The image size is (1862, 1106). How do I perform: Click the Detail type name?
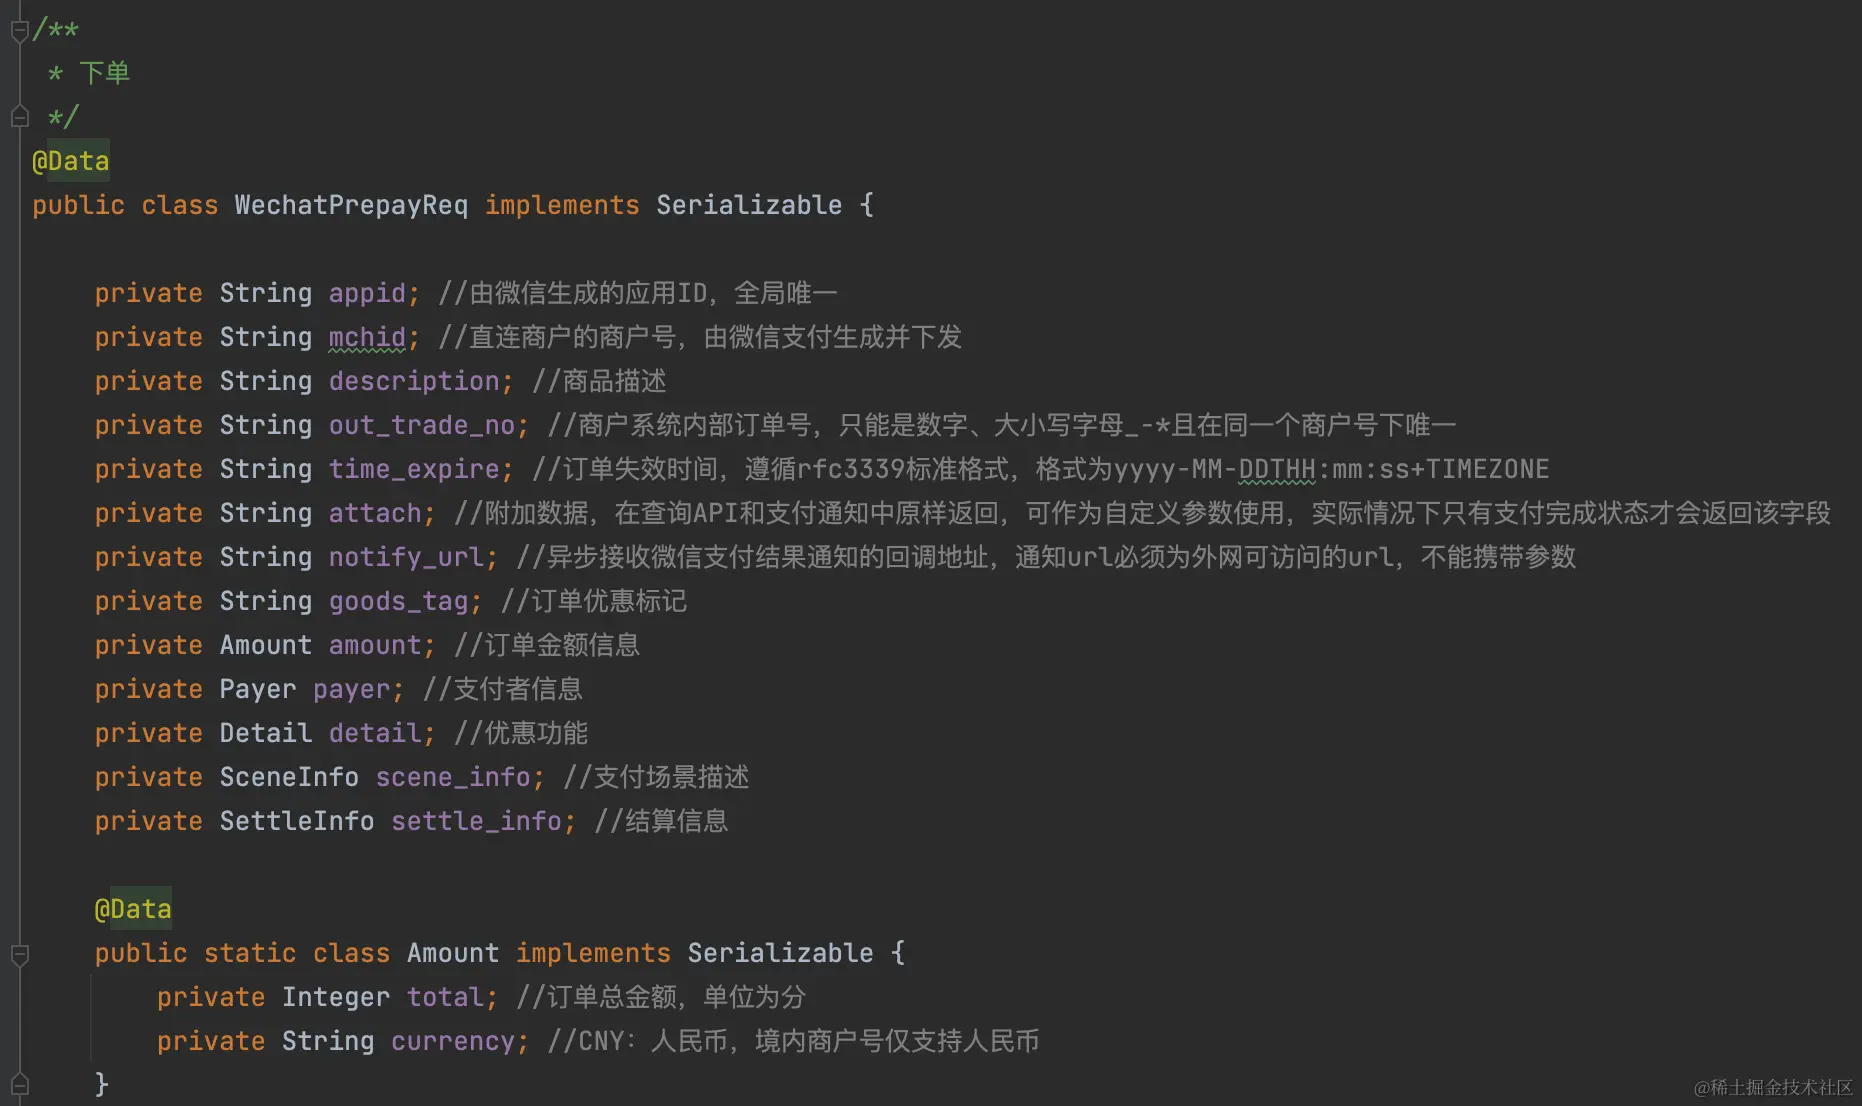coord(266,733)
